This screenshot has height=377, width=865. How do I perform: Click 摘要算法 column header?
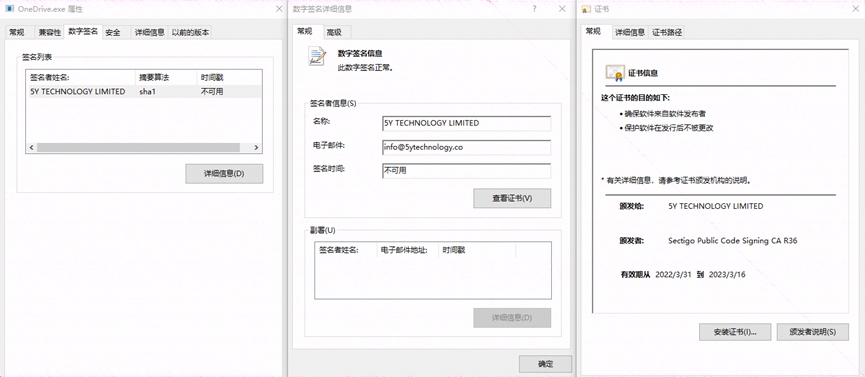click(166, 78)
